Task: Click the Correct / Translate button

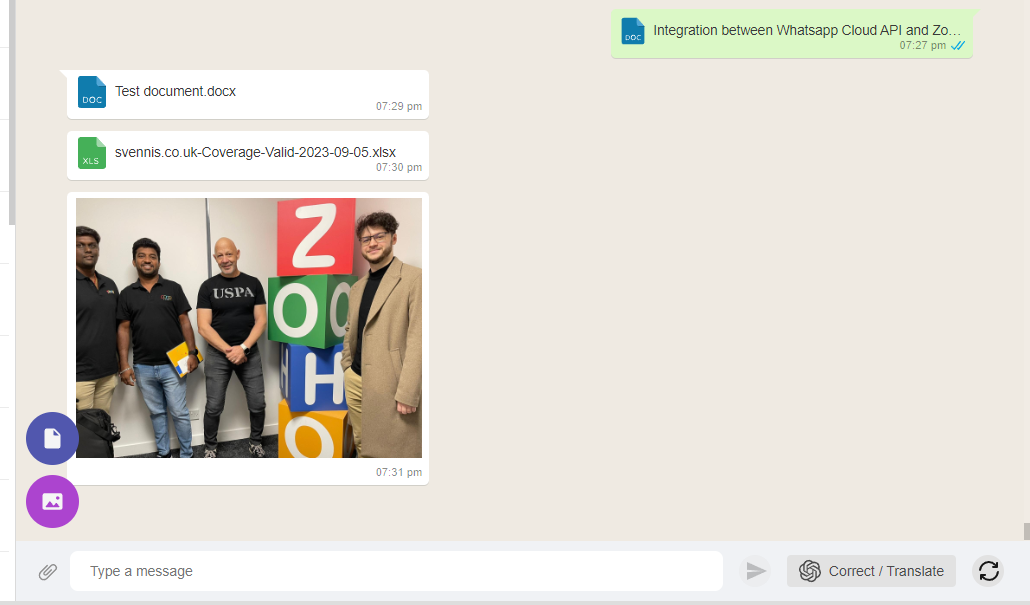Action: click(x=871, y=571)
